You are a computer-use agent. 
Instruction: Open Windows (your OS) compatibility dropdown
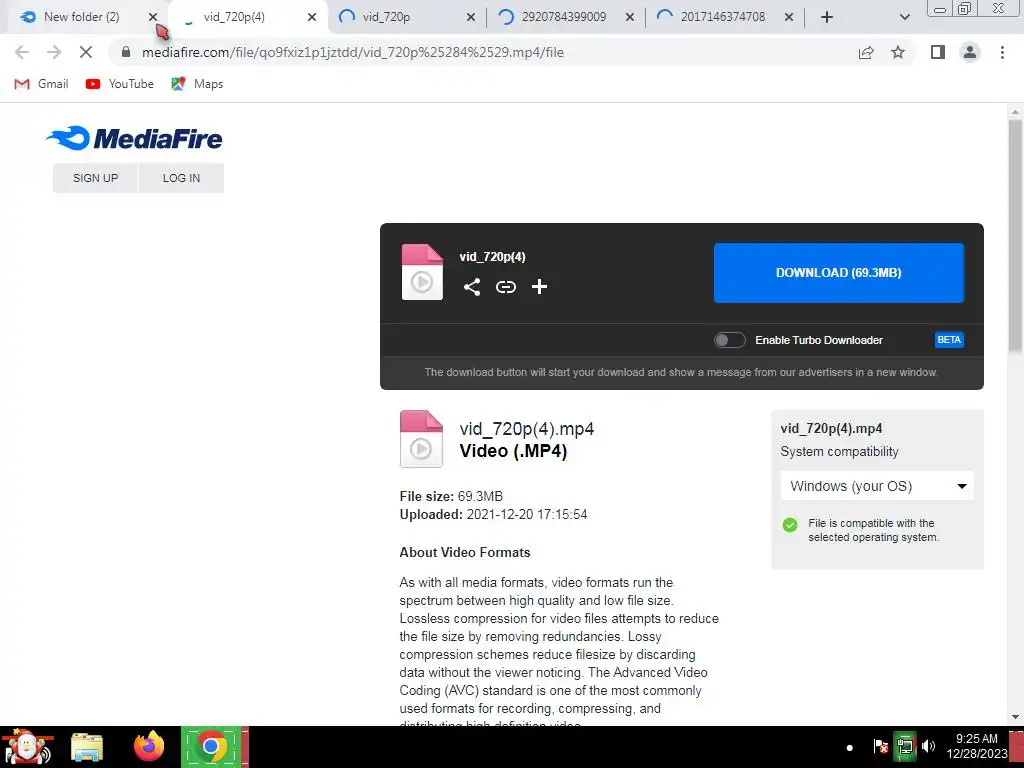pos(877,486)
